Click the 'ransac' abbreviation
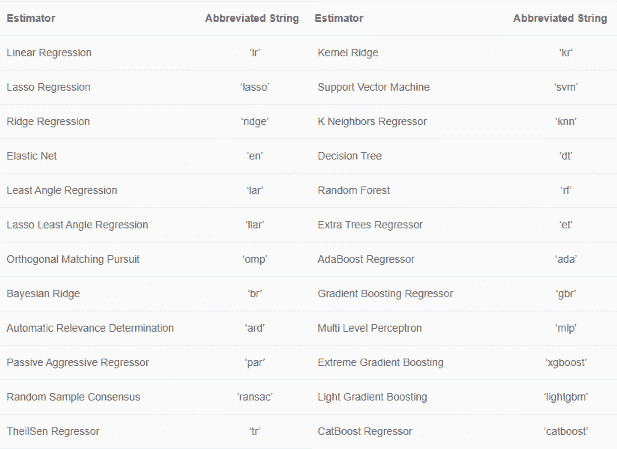This screenshot has height=449, width=617. pyautogui.click(x=254, y=397)
